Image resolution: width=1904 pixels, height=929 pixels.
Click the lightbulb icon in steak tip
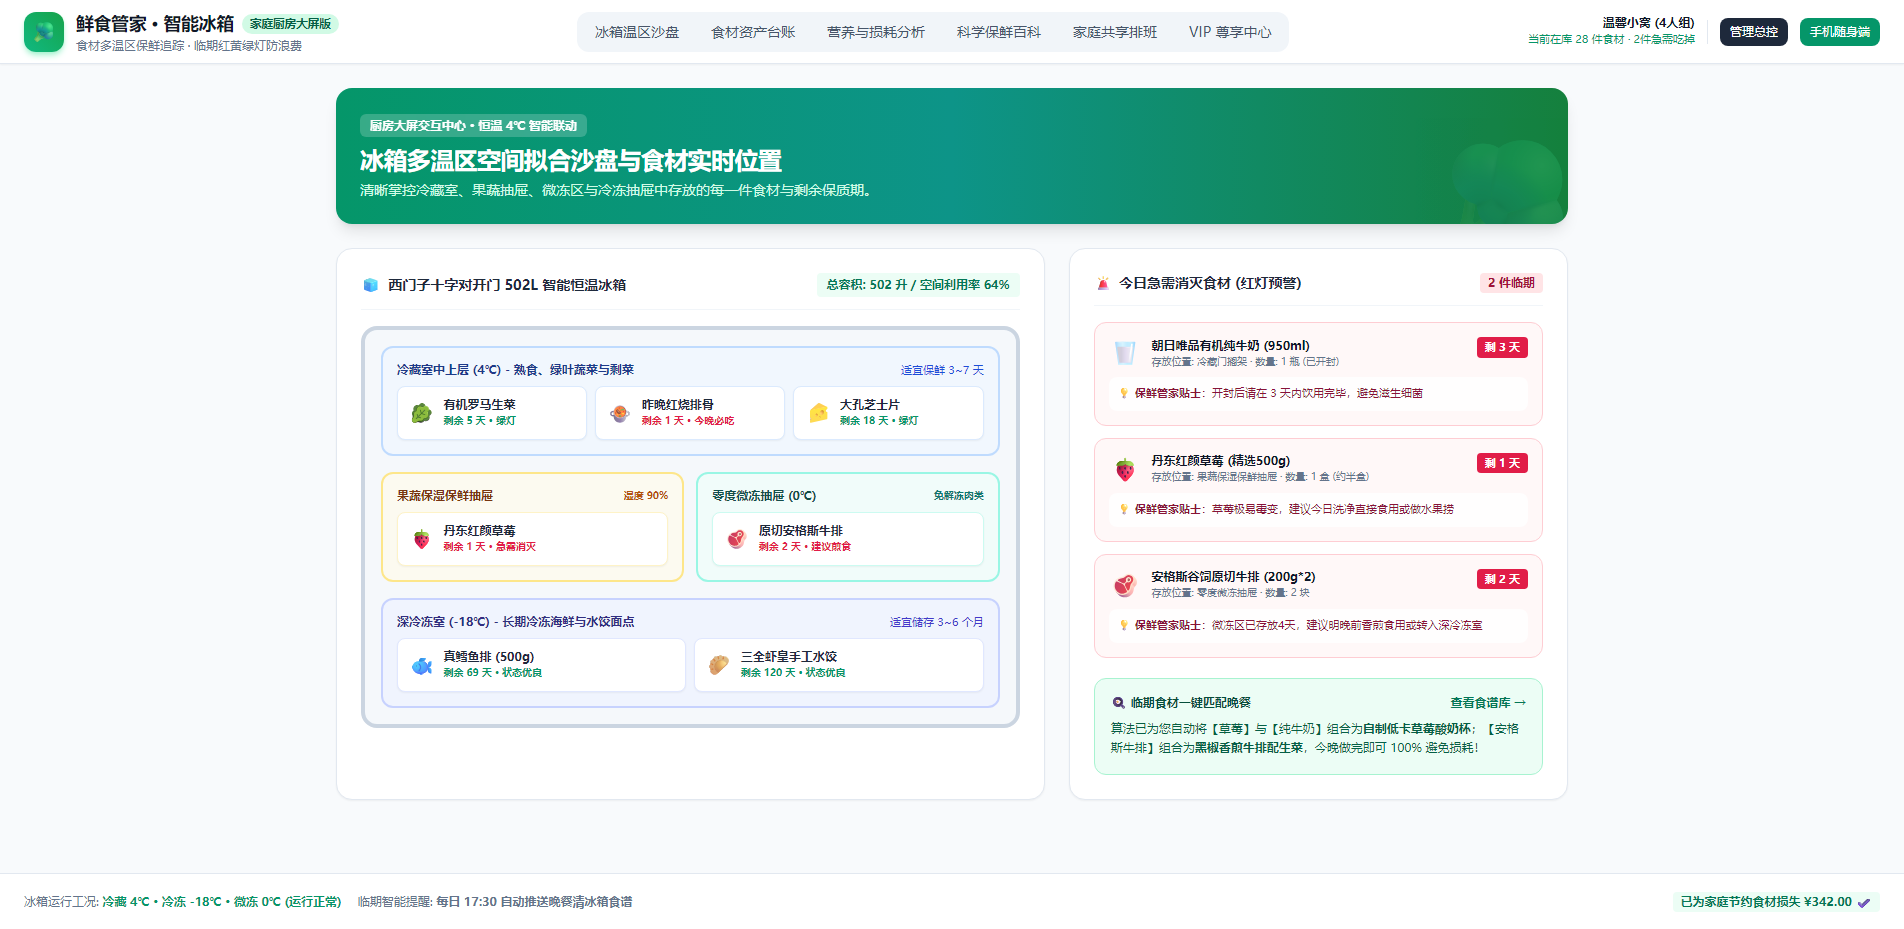[x=1124, y=625]
